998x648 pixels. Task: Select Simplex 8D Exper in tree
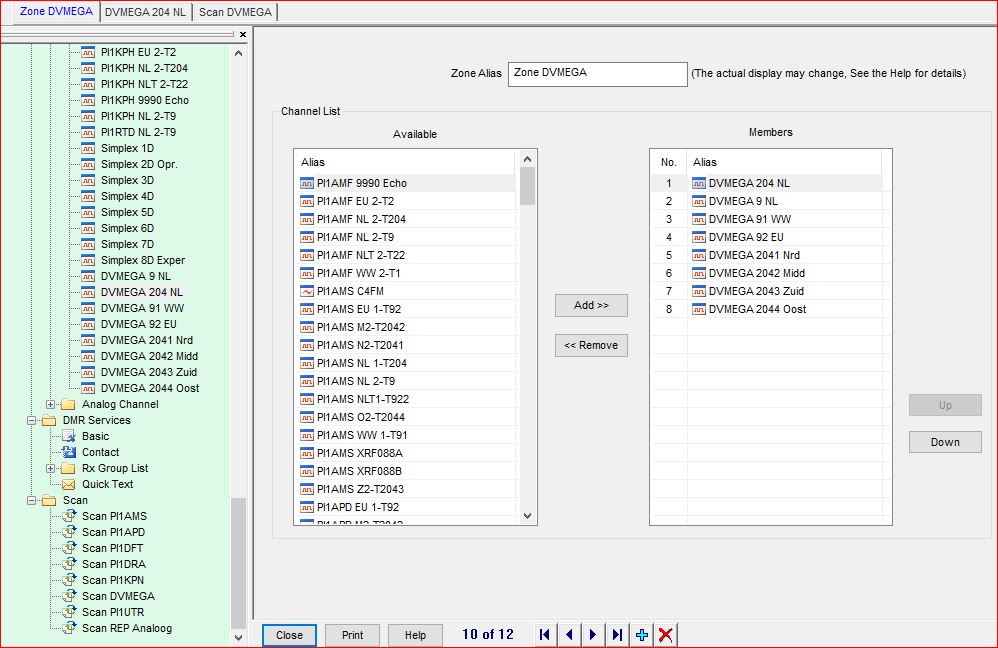coord(143,260)
